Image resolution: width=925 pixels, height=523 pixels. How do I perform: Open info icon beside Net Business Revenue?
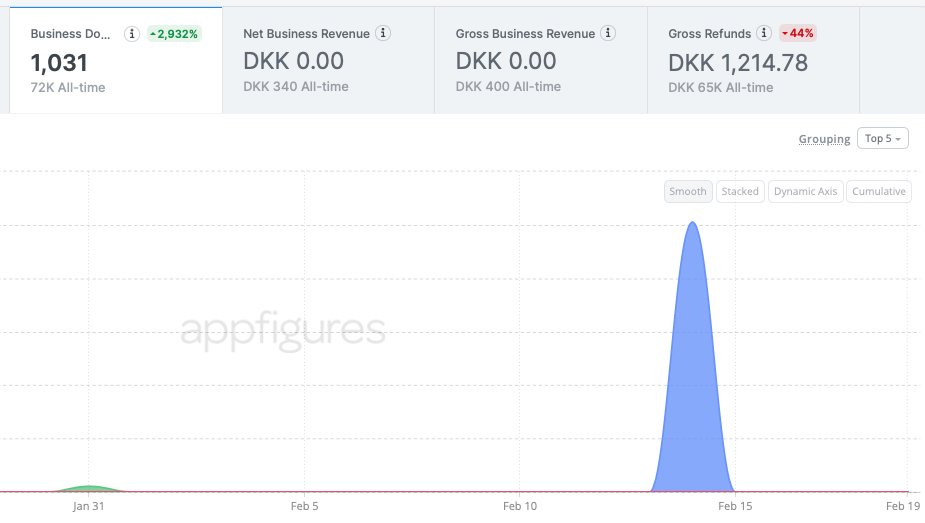(x=383, y=33)
